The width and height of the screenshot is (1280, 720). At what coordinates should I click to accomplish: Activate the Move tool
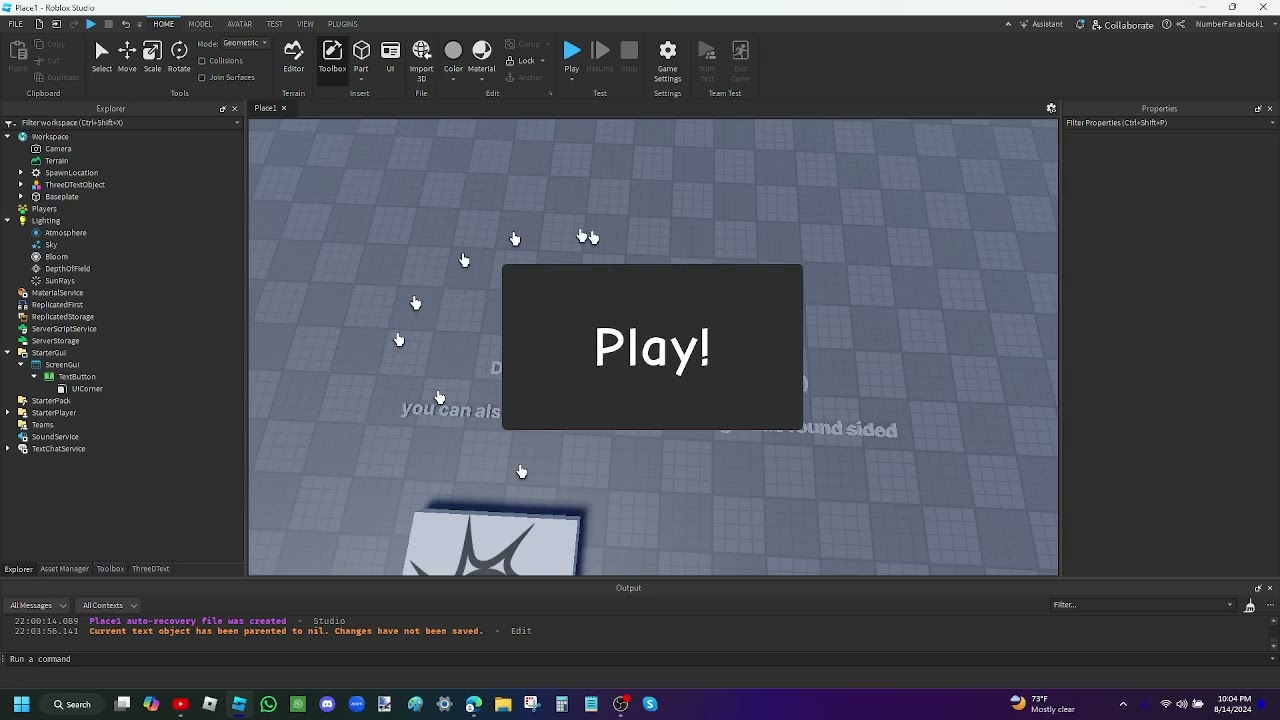[x=127, y=57]
